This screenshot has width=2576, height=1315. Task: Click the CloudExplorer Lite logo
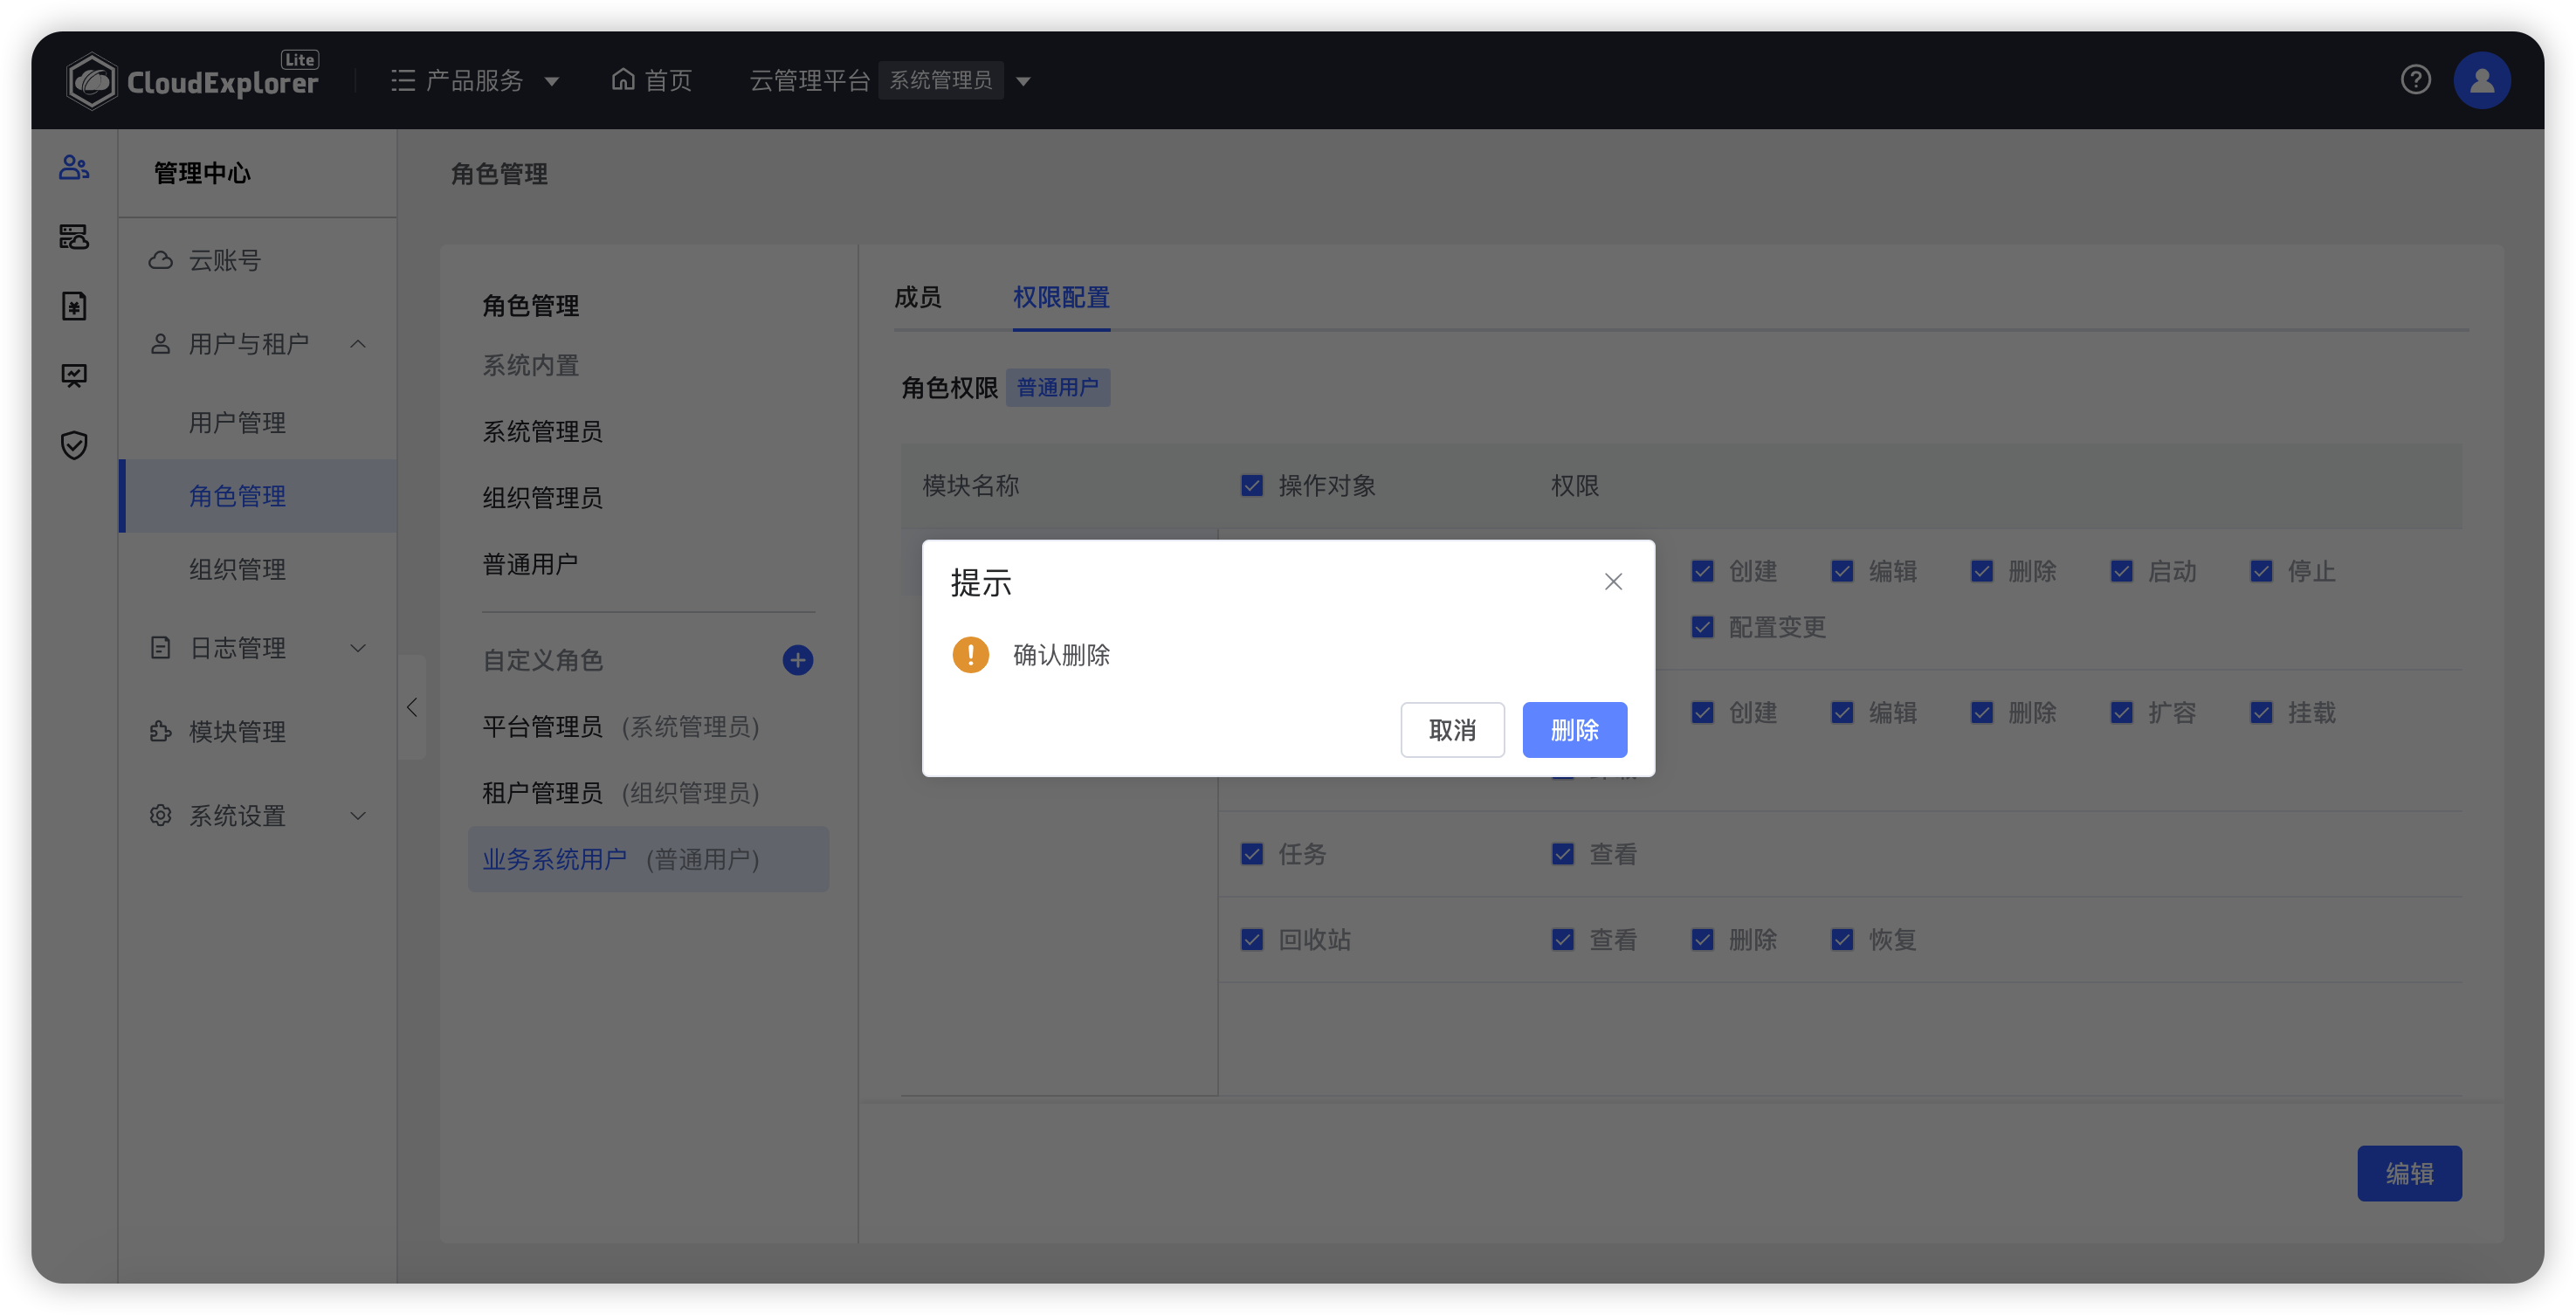[192, 80]
